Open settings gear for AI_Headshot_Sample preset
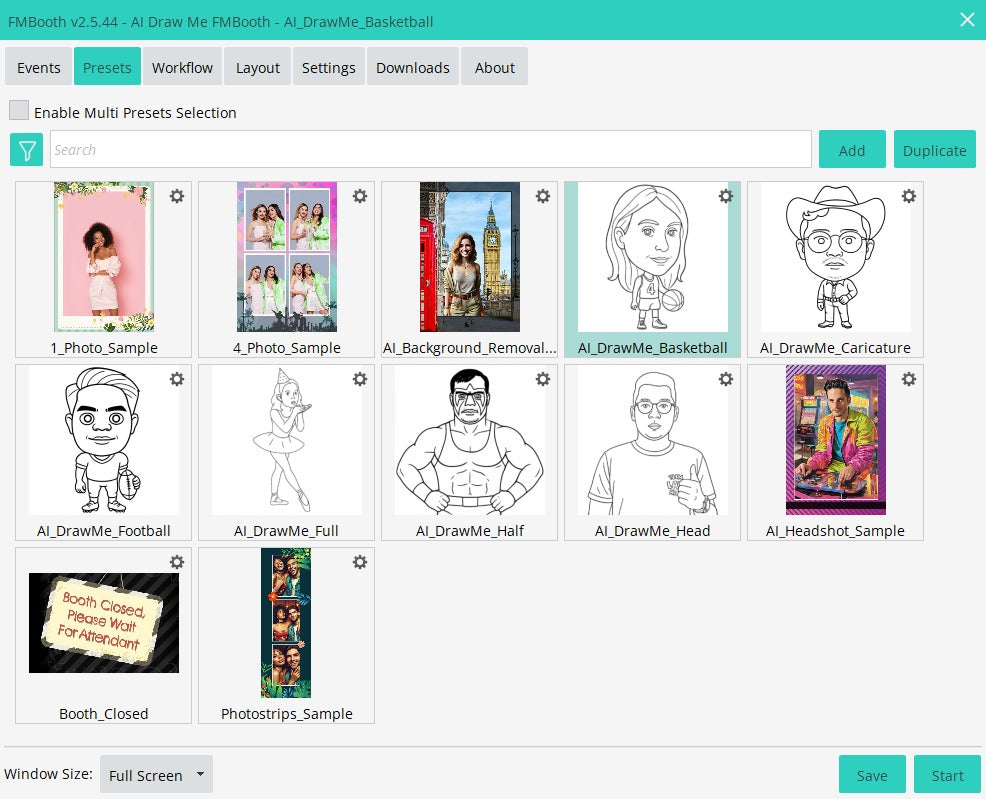986x799 pixels. pyautogui.click(x=909, y=379)
